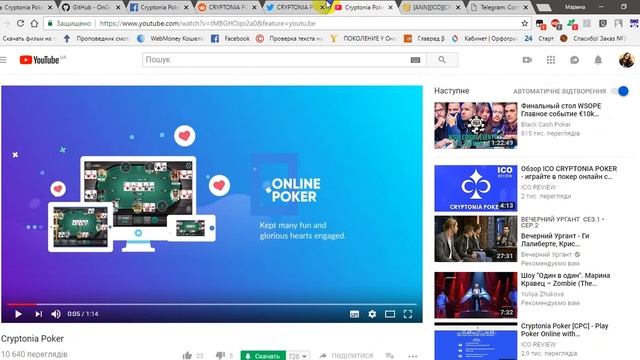Switch to the Reddit CRYPTONIA tab
The height and width of the screenshot is (360, 640).
tap(227, 7)
